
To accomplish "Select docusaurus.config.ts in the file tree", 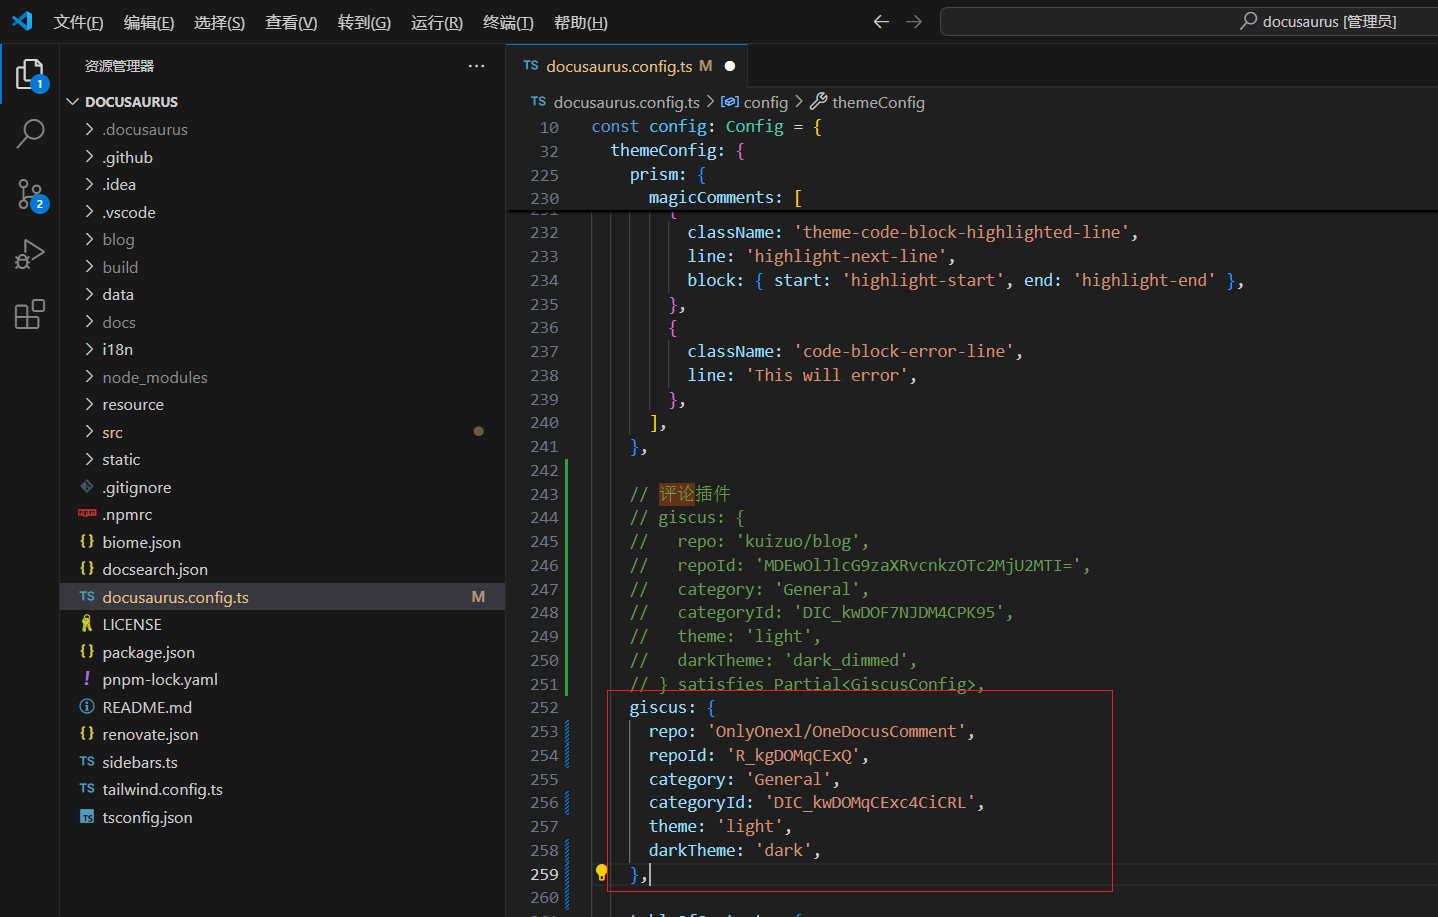I will [283, 597].
